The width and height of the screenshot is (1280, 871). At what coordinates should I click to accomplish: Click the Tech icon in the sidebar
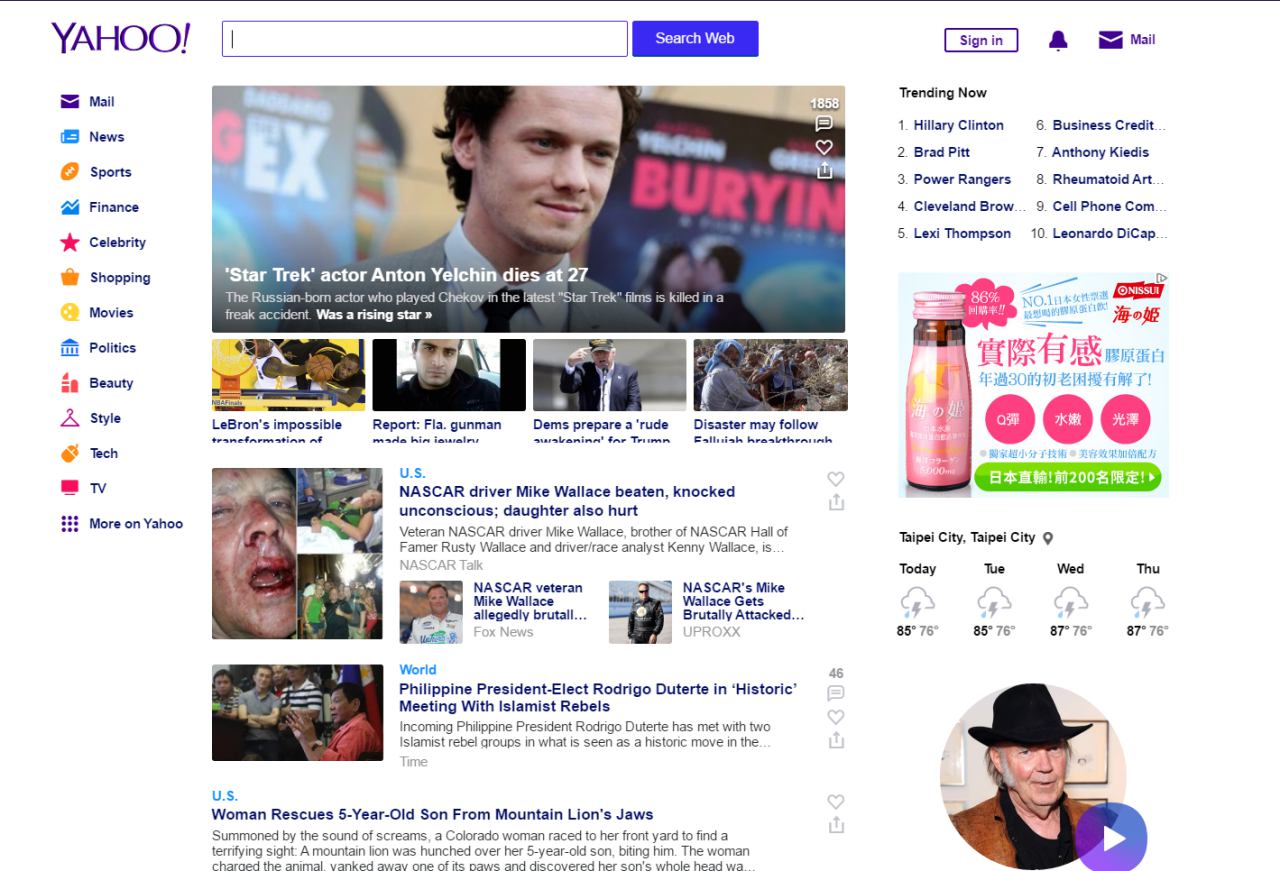pyautogui.click(x=70, y=453)
